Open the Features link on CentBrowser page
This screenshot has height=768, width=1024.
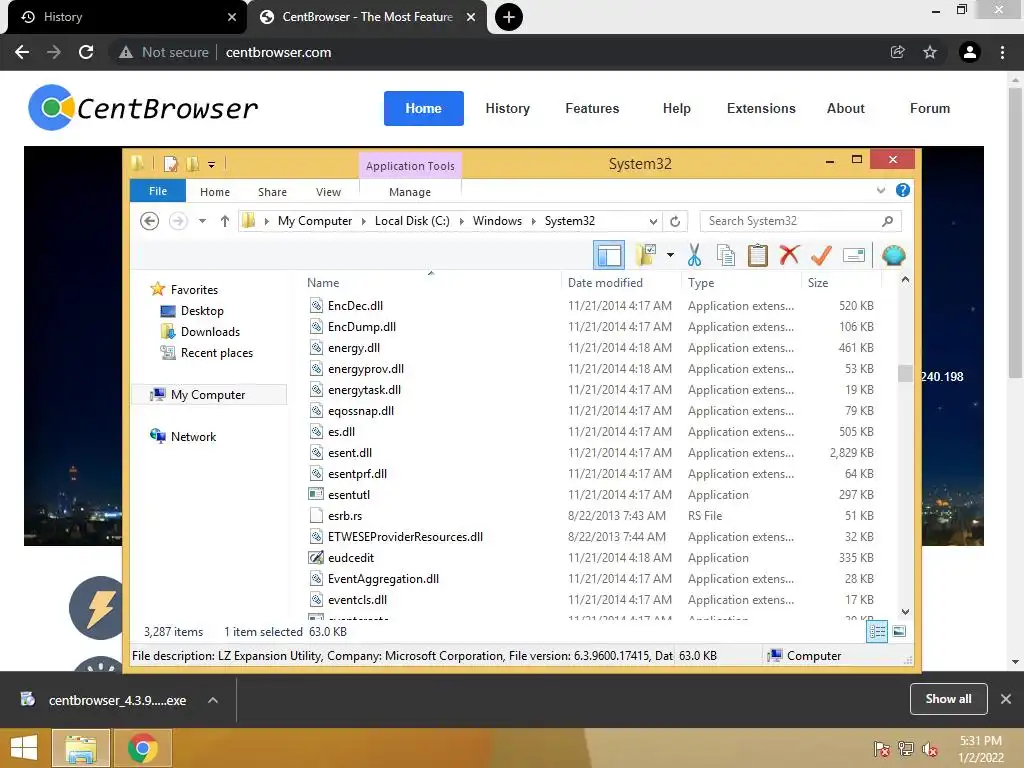coord(592,108)
